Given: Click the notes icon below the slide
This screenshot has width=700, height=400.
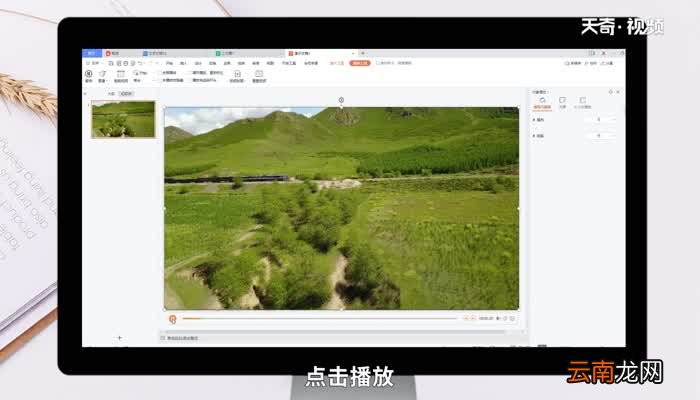Looking at the screenshot, I should point(163,338).
